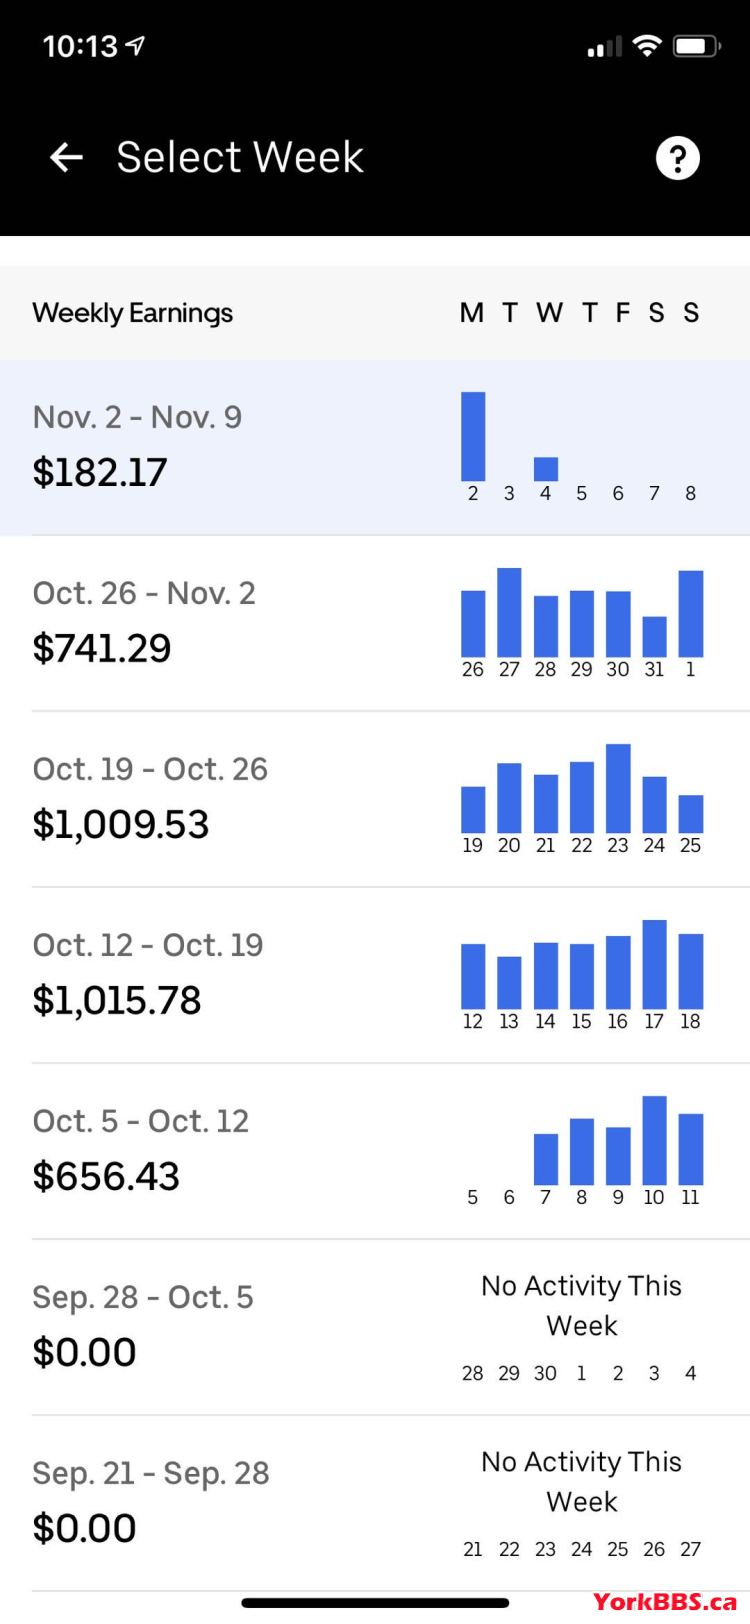The image size is (750, 1624).
Task: Tap the Wi-Fi status icon
Action: [x=647, y=46]
